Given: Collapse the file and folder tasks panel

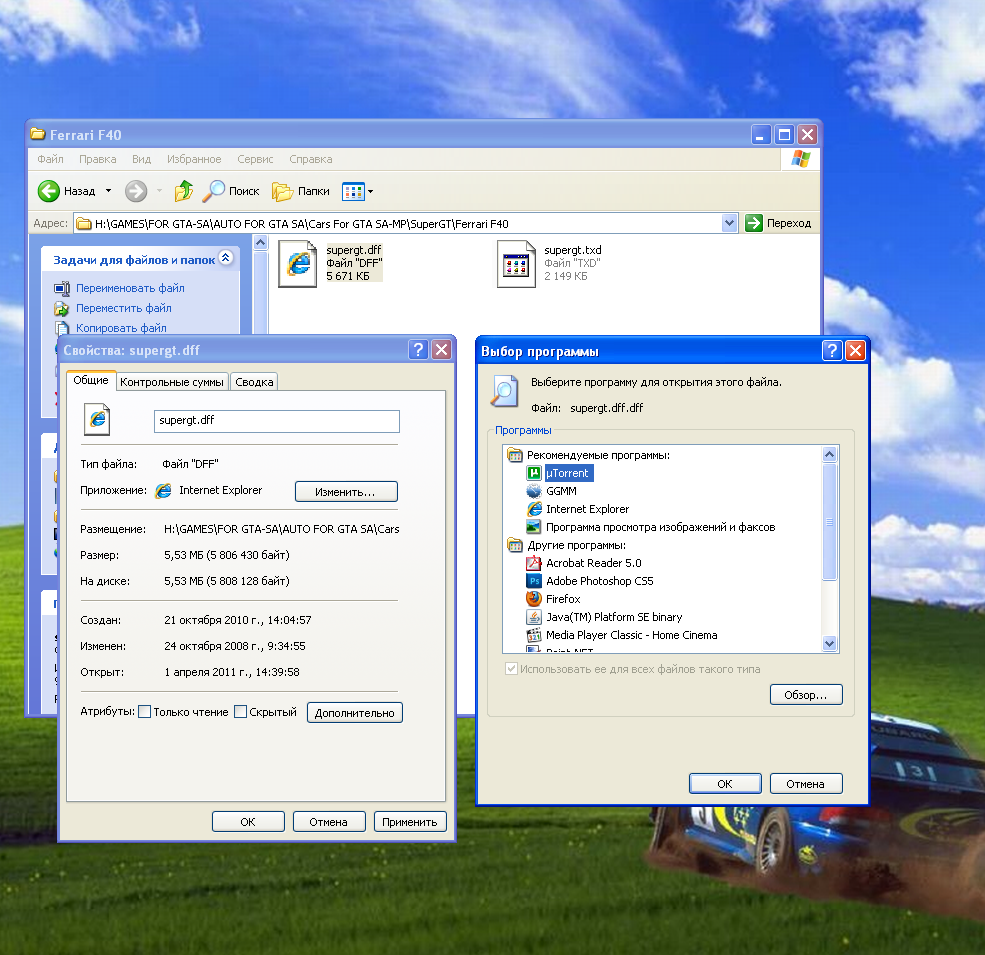Looking at the screenshot, I should click(226, 258).
